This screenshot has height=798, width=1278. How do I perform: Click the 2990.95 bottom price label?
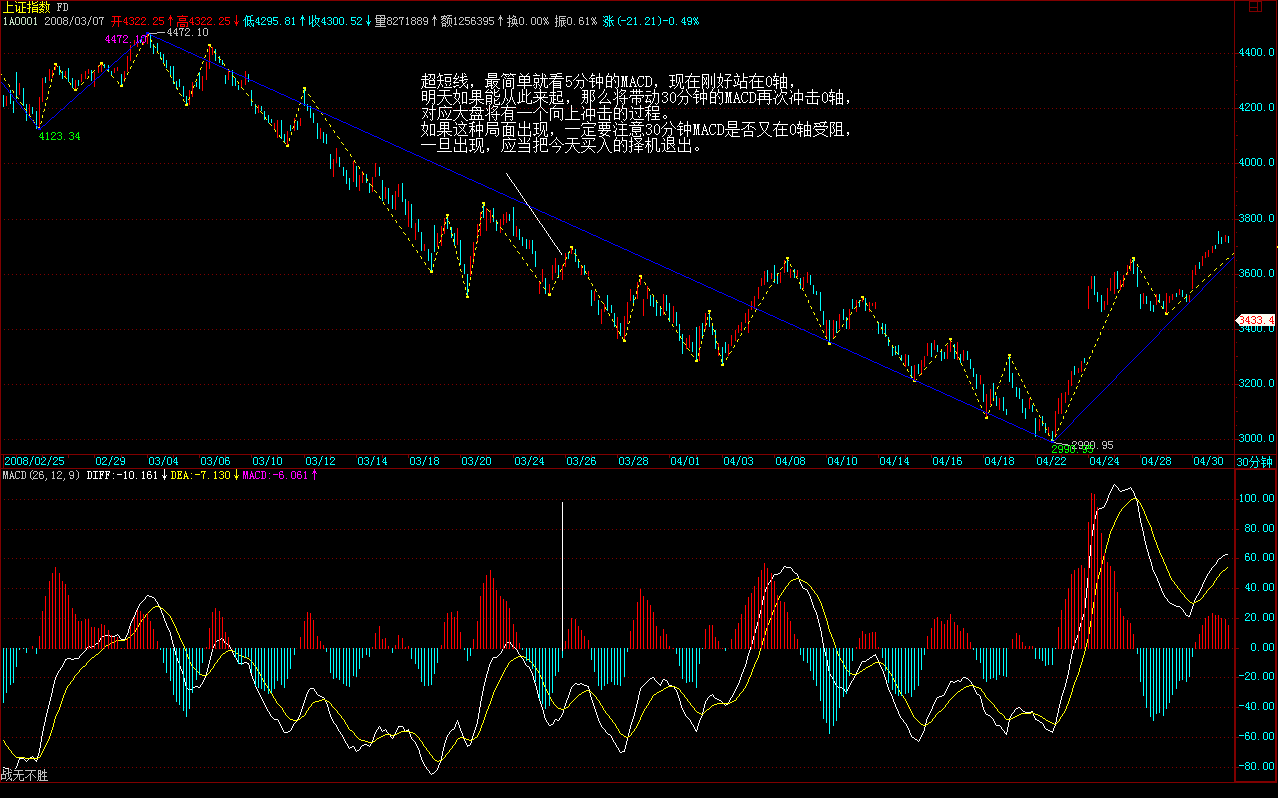coord(1091,445)
